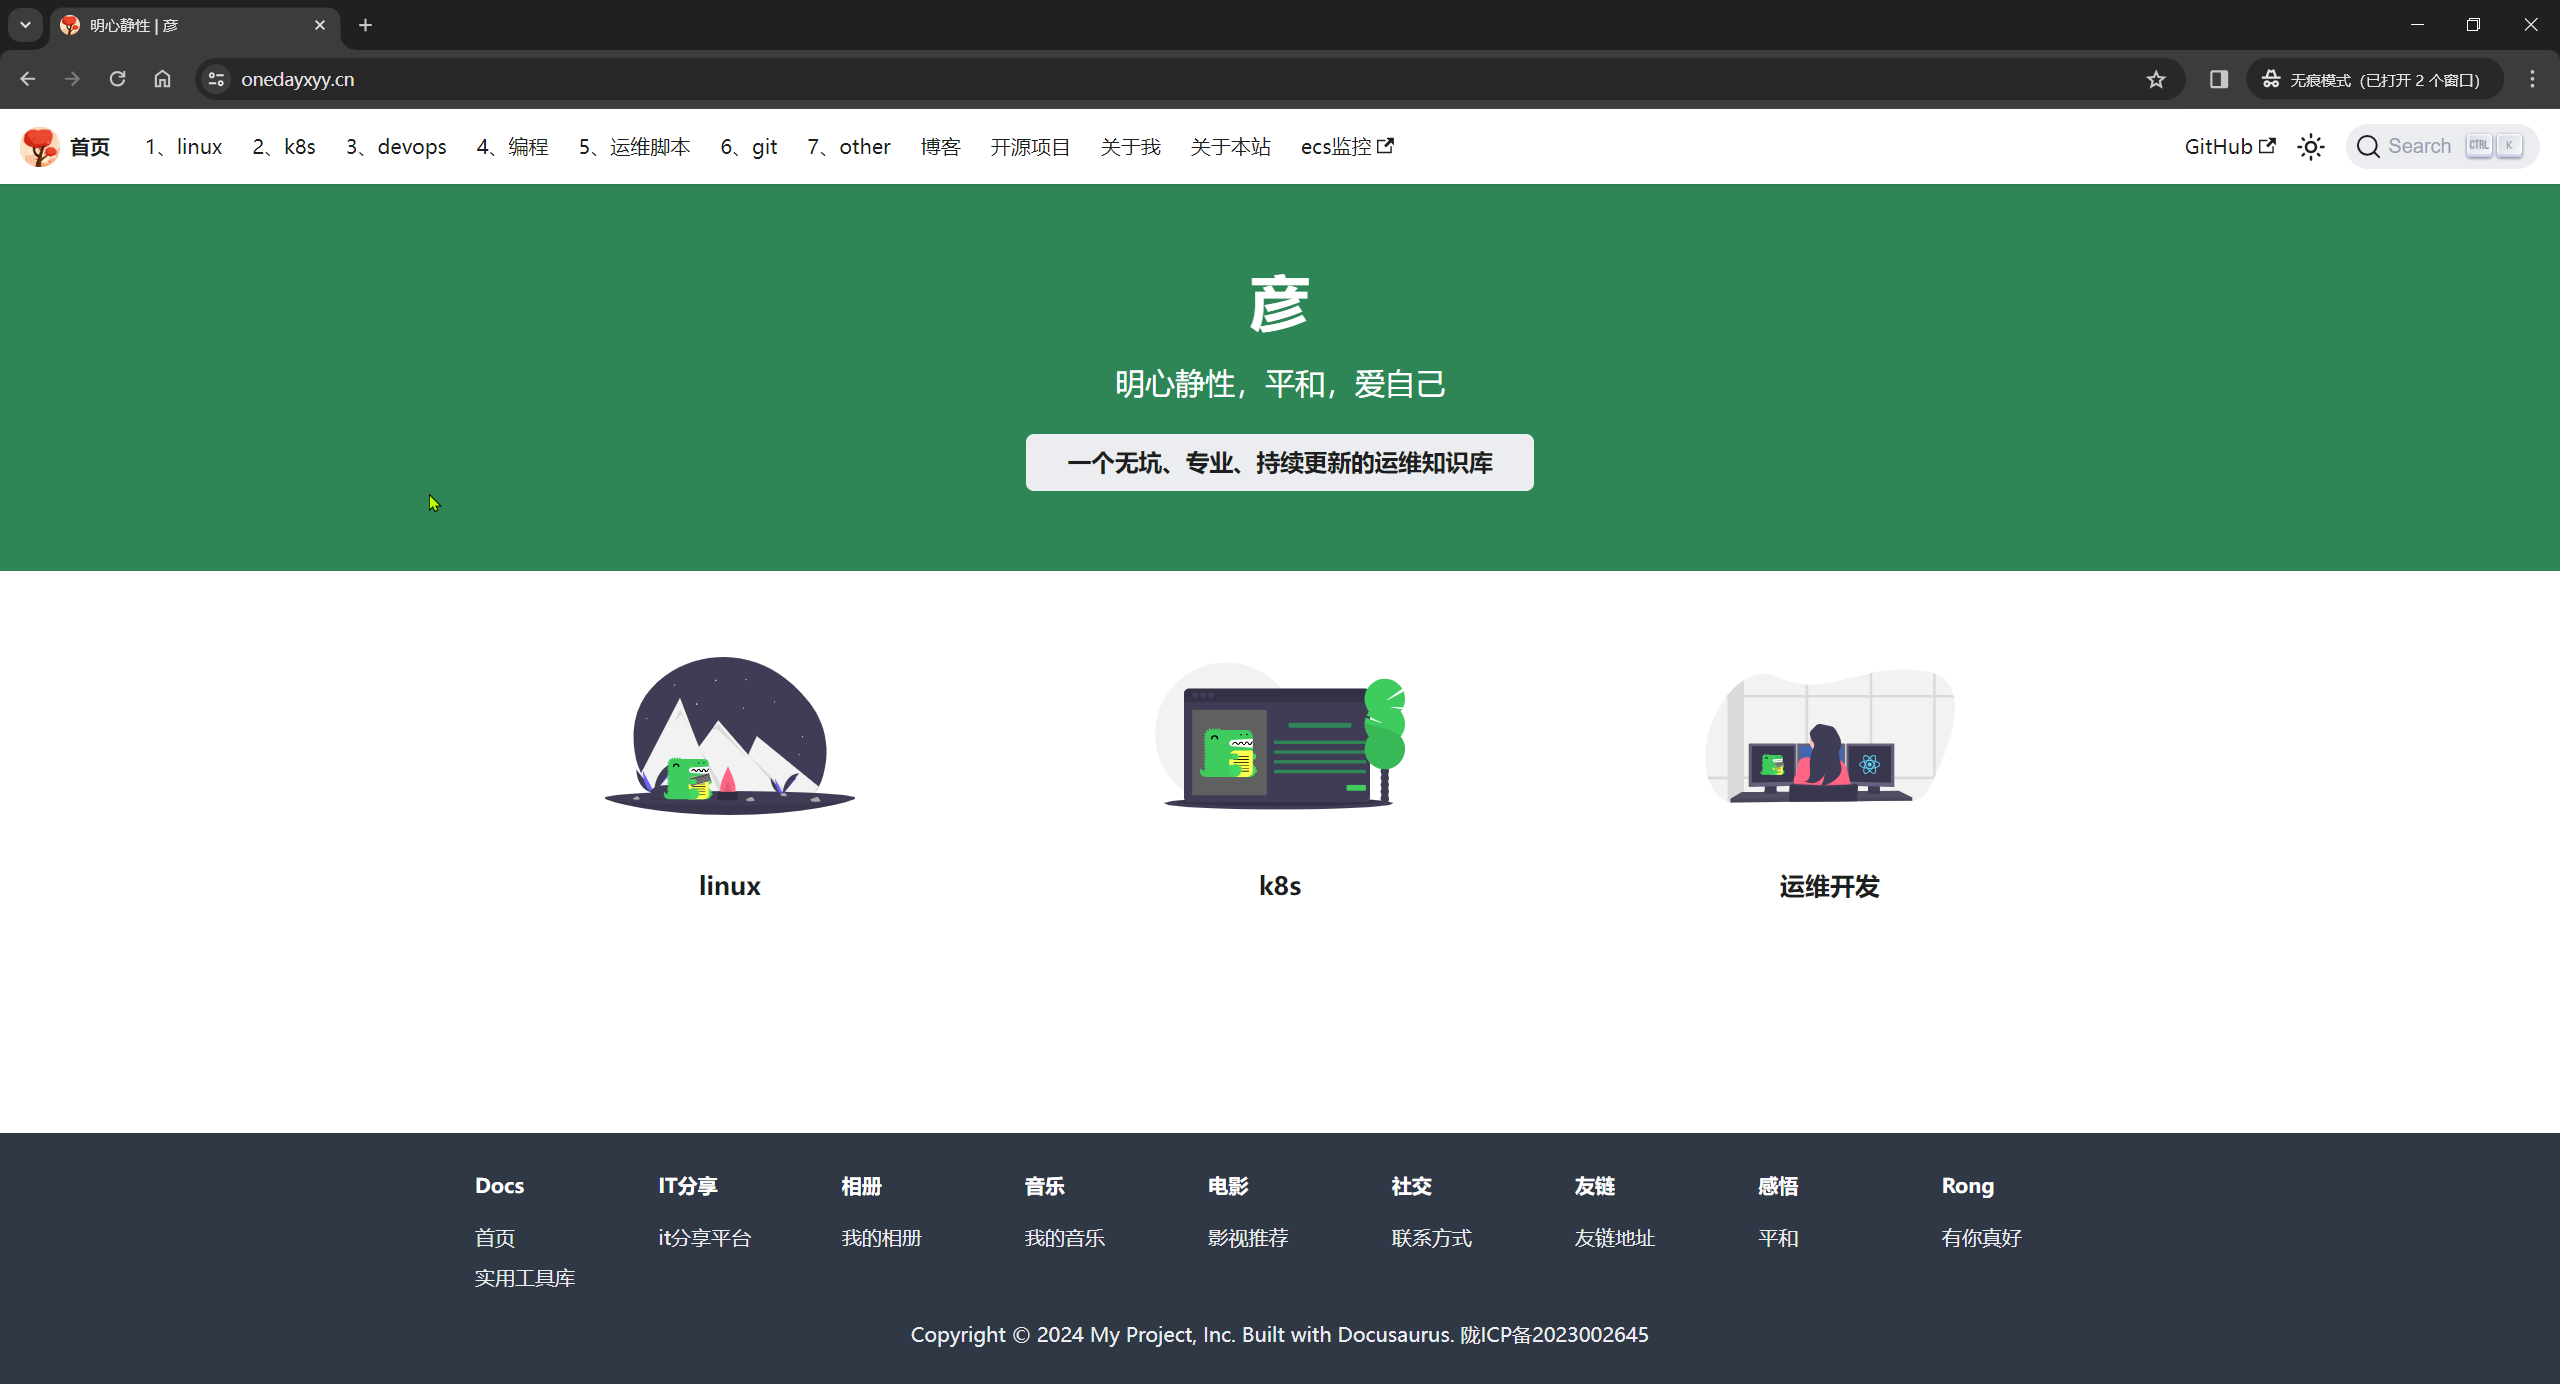The height and width of the screenshot is (1384, 2560).
Task: Click the 运维开发 feature heading
Action: point(1829,886)
